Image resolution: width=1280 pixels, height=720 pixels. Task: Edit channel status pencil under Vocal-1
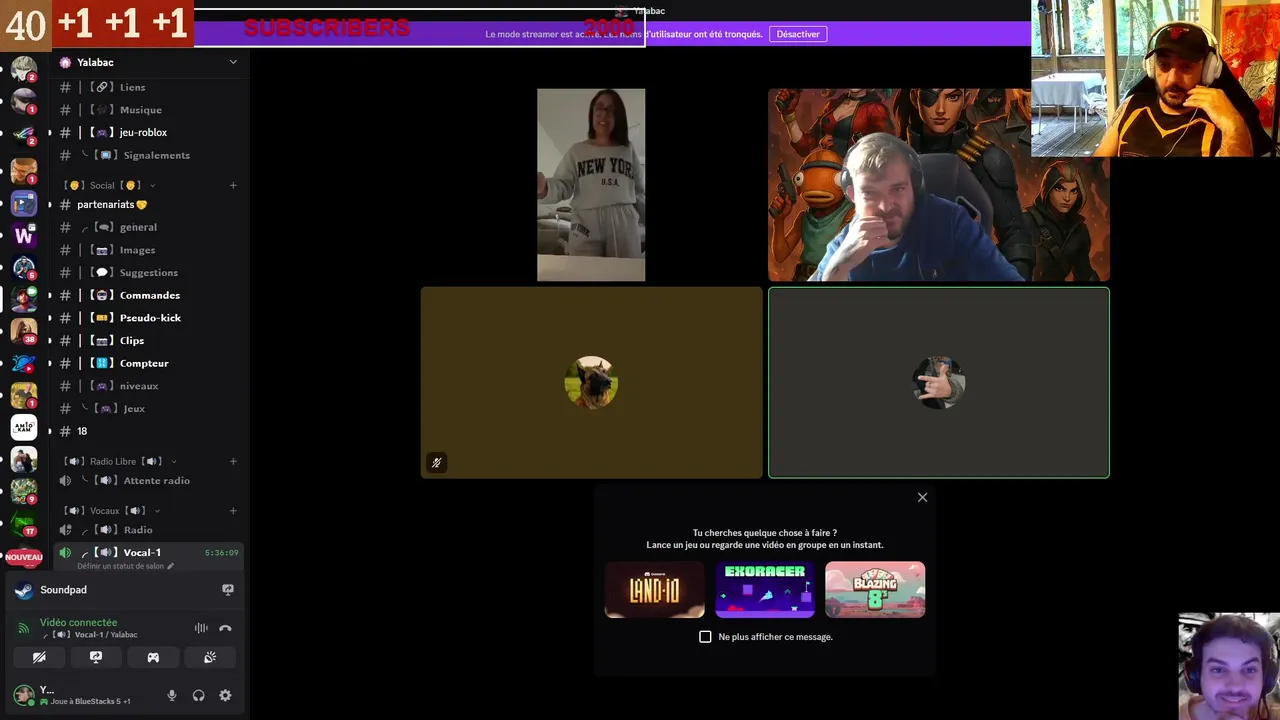point(170,566)
